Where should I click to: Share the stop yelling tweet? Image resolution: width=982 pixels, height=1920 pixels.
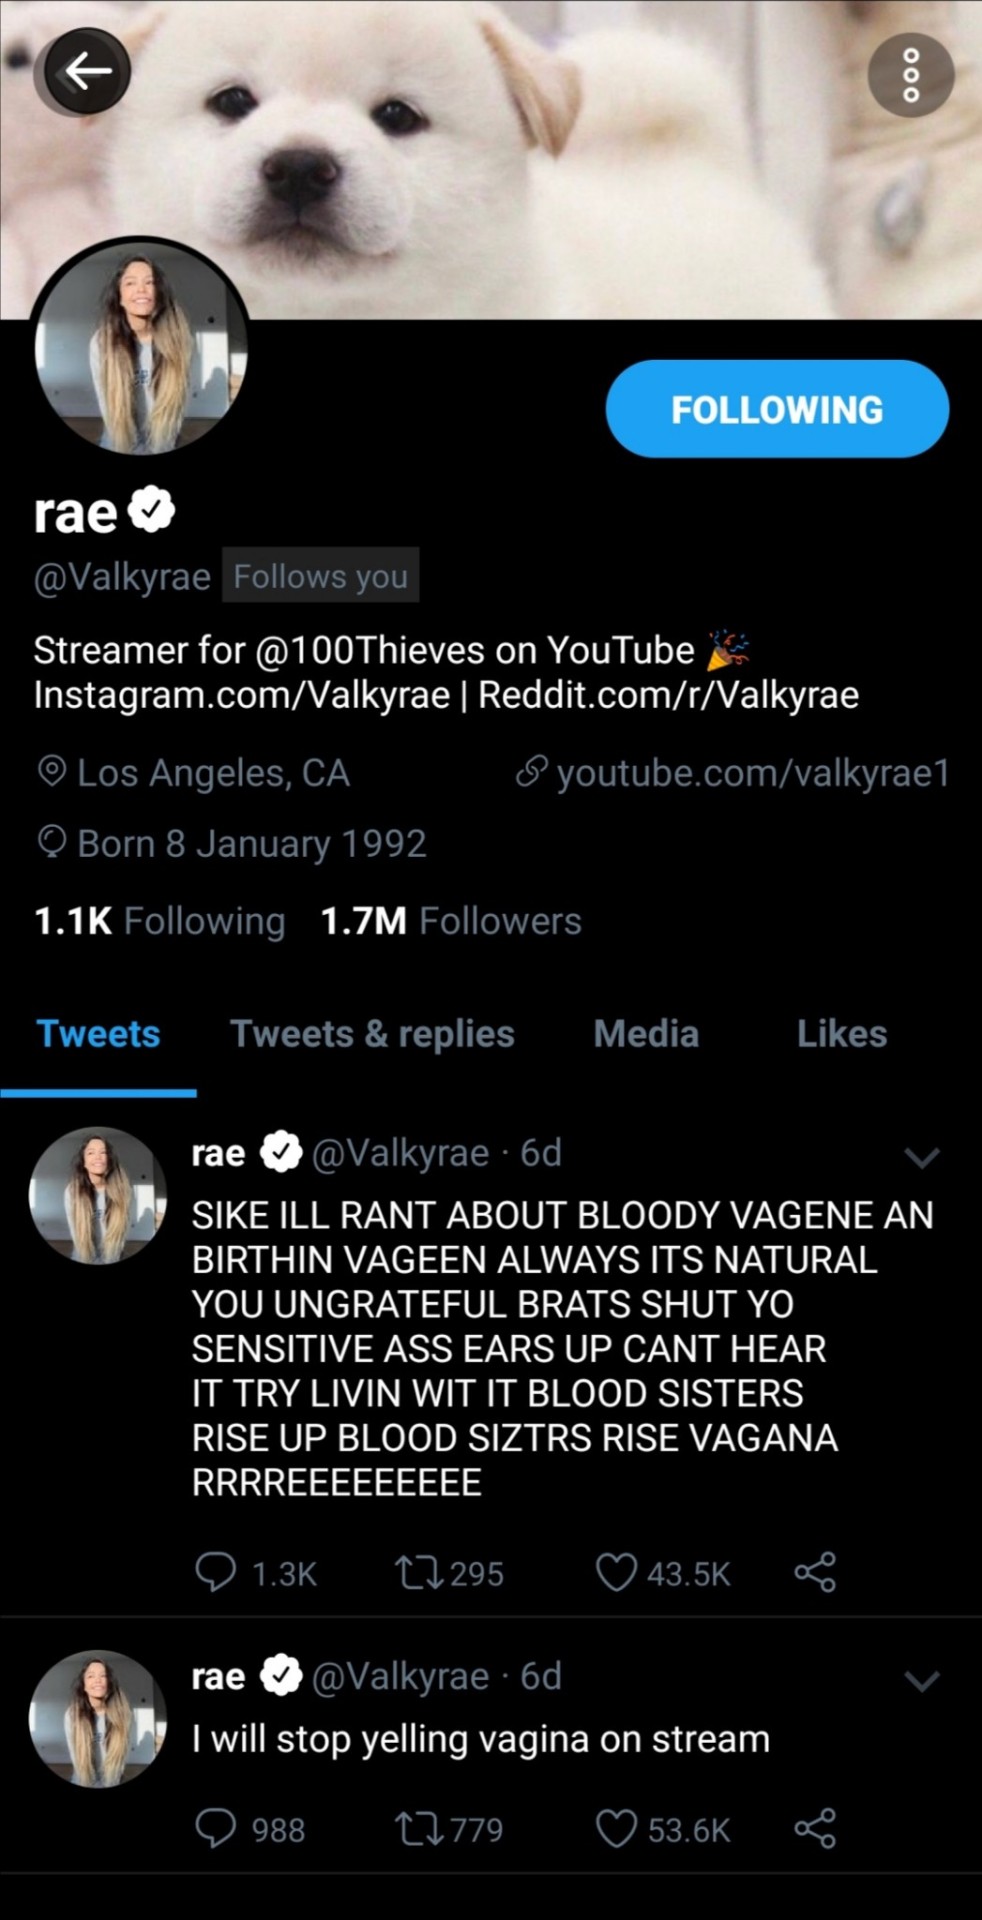tap(815, 1829)
